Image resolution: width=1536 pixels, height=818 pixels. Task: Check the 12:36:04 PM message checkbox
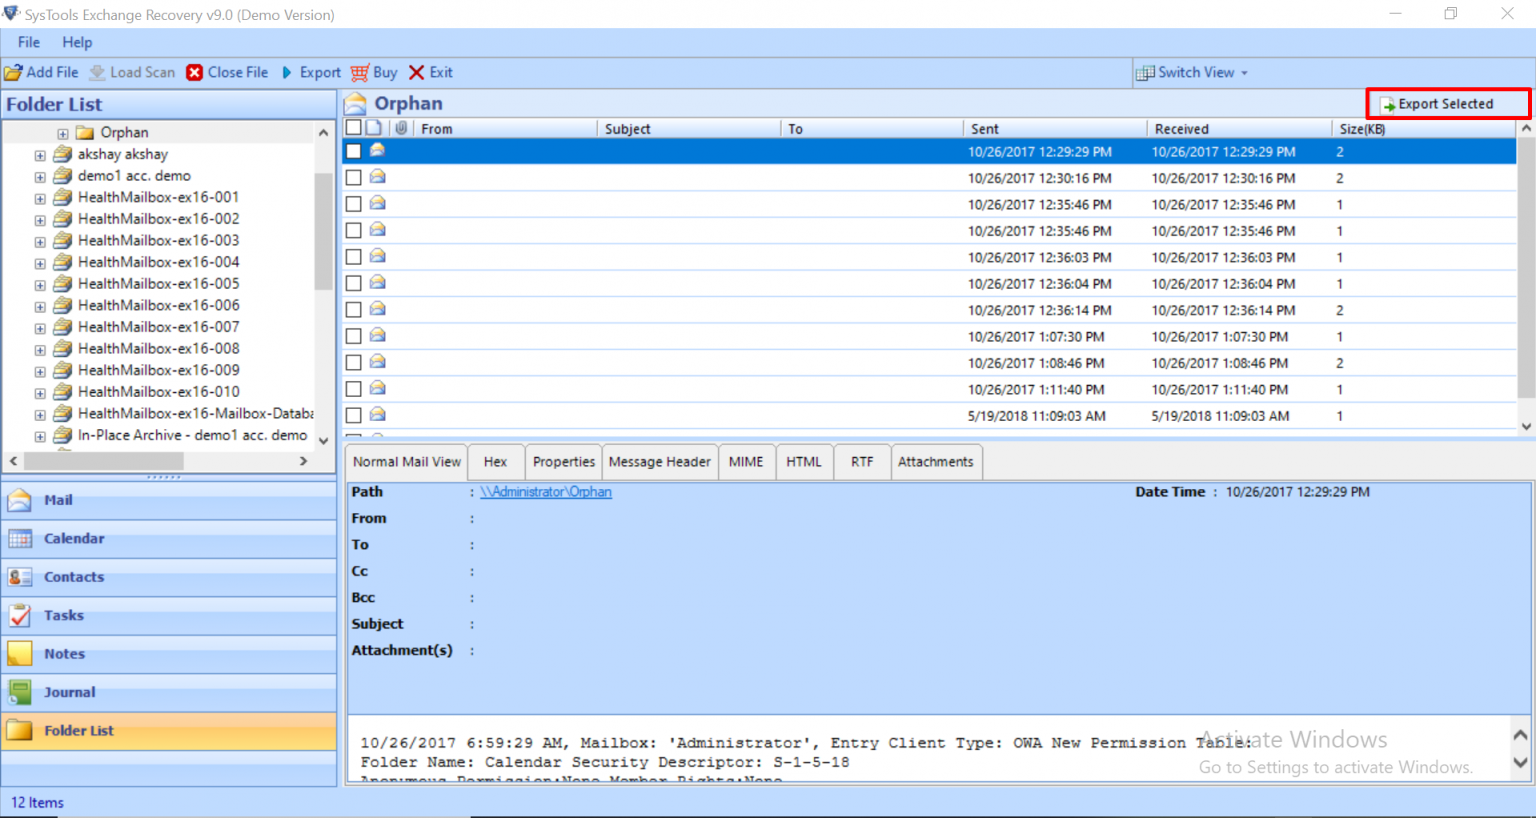coord(353,283)
